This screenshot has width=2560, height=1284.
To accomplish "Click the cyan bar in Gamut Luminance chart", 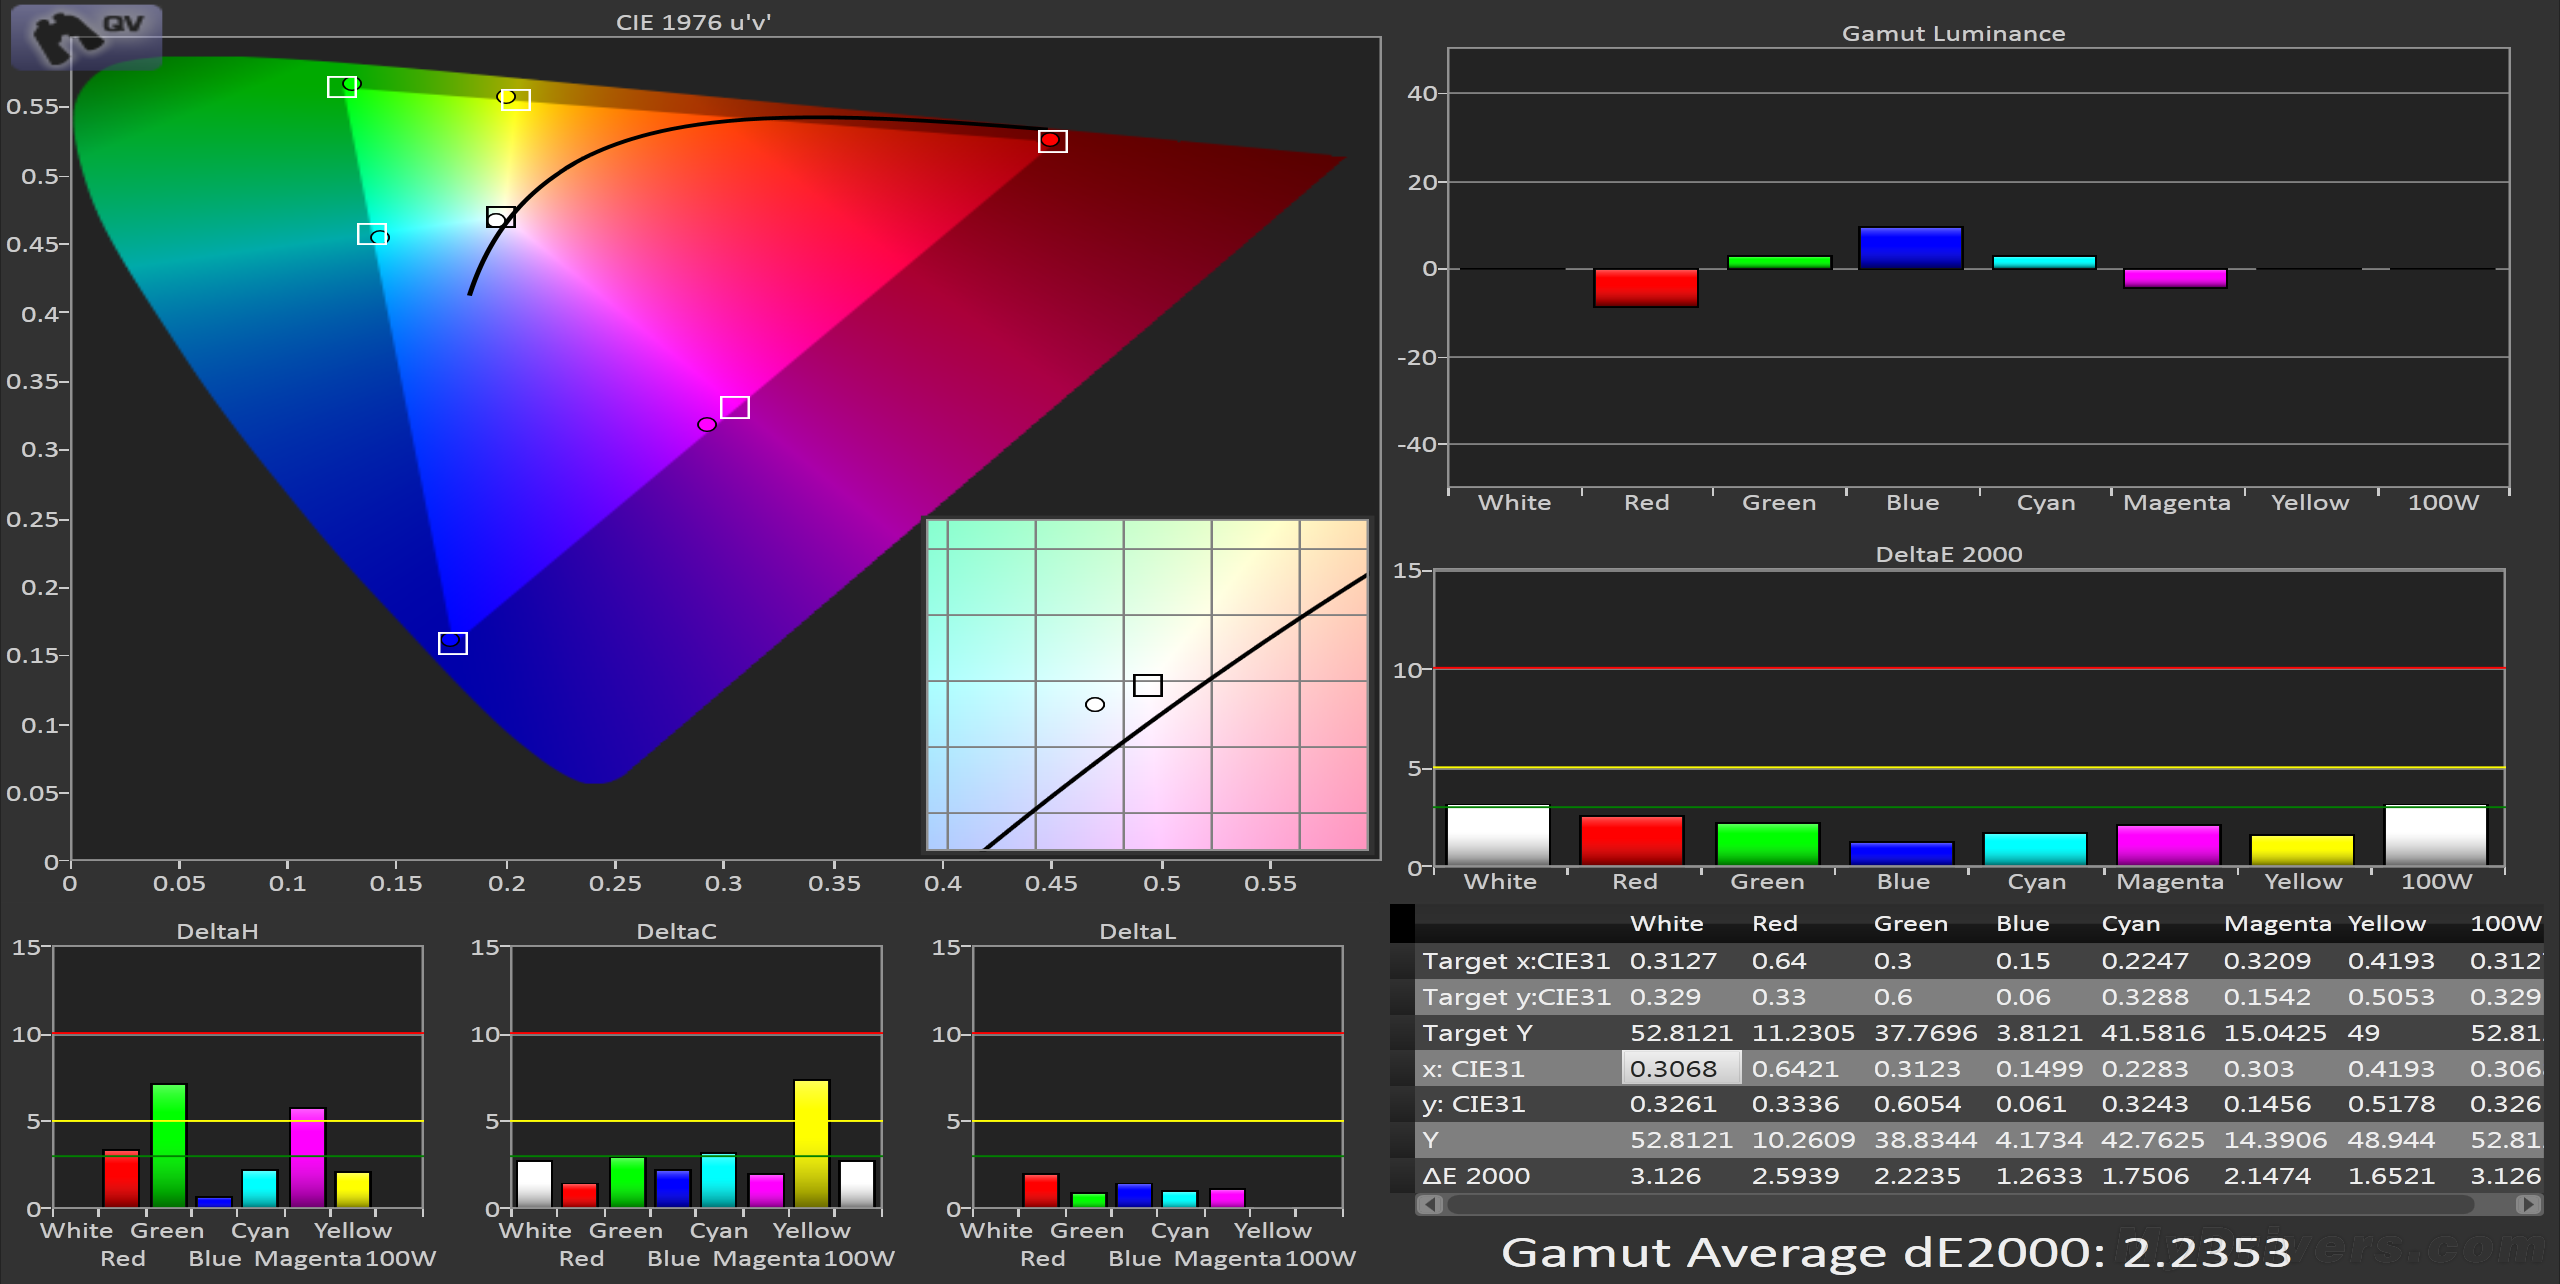I will (x=2044, y=263).
